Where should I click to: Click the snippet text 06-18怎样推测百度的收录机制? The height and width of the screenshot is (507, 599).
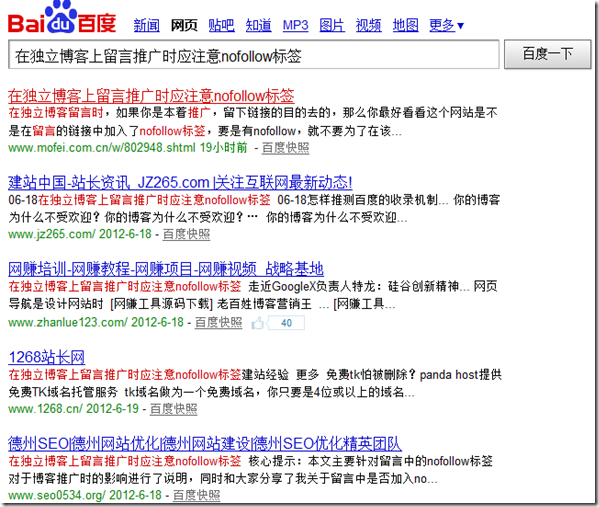pos(357,199)
